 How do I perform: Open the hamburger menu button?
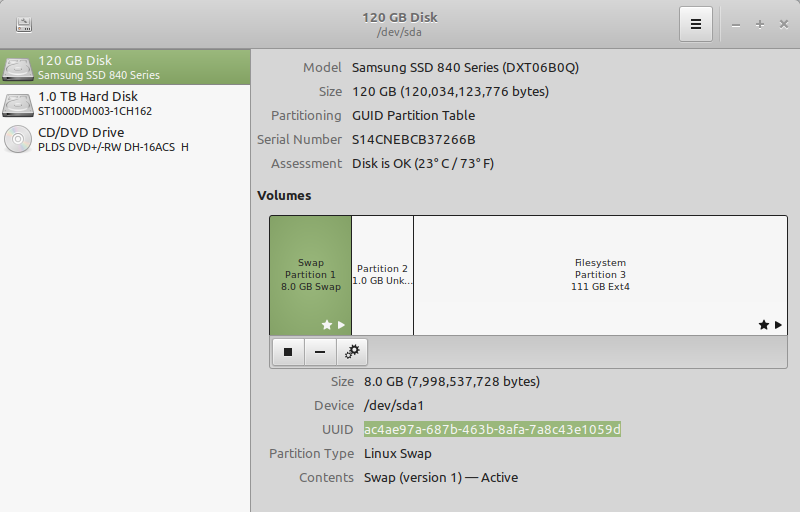(x=696, y=24)
